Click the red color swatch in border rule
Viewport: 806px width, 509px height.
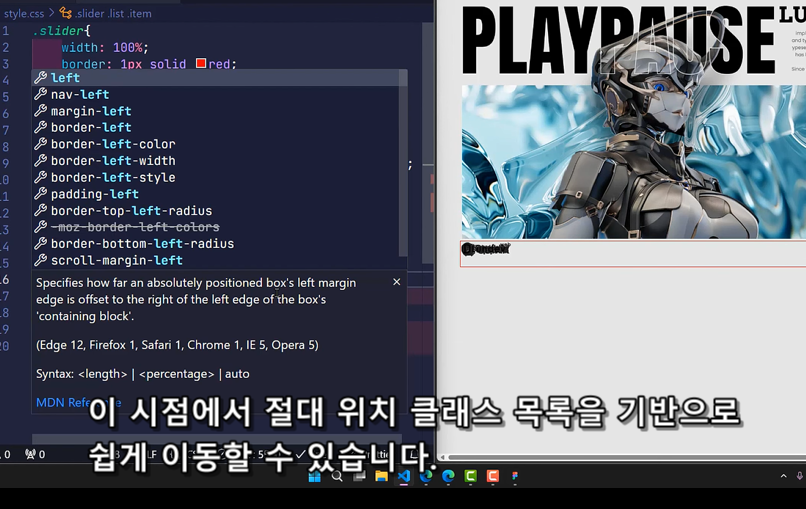click(201, 63)
